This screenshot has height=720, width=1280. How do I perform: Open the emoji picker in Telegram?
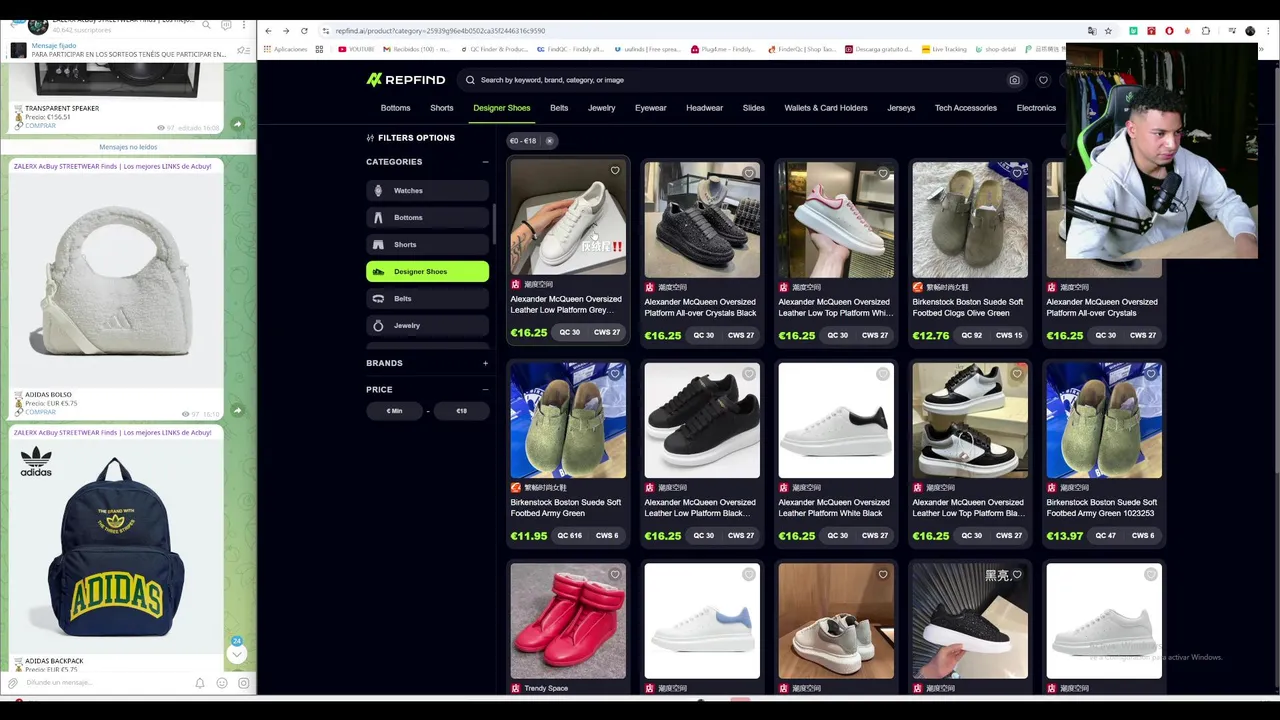(222, 683)
